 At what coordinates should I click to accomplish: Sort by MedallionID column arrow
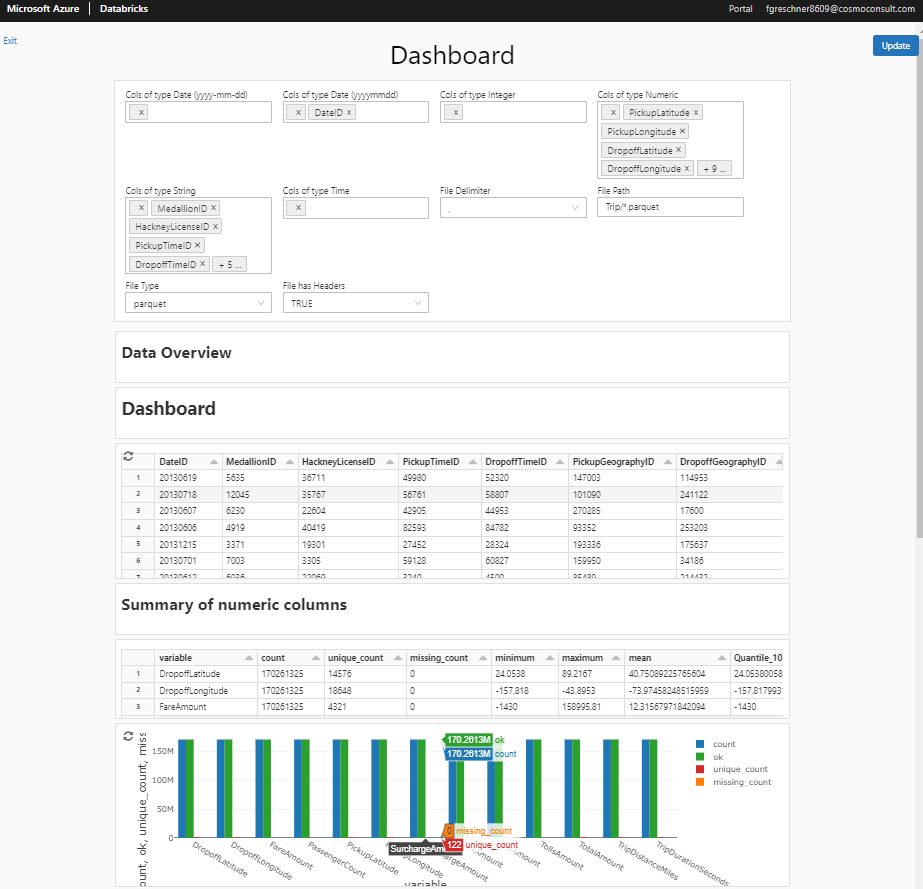point(290,462)
